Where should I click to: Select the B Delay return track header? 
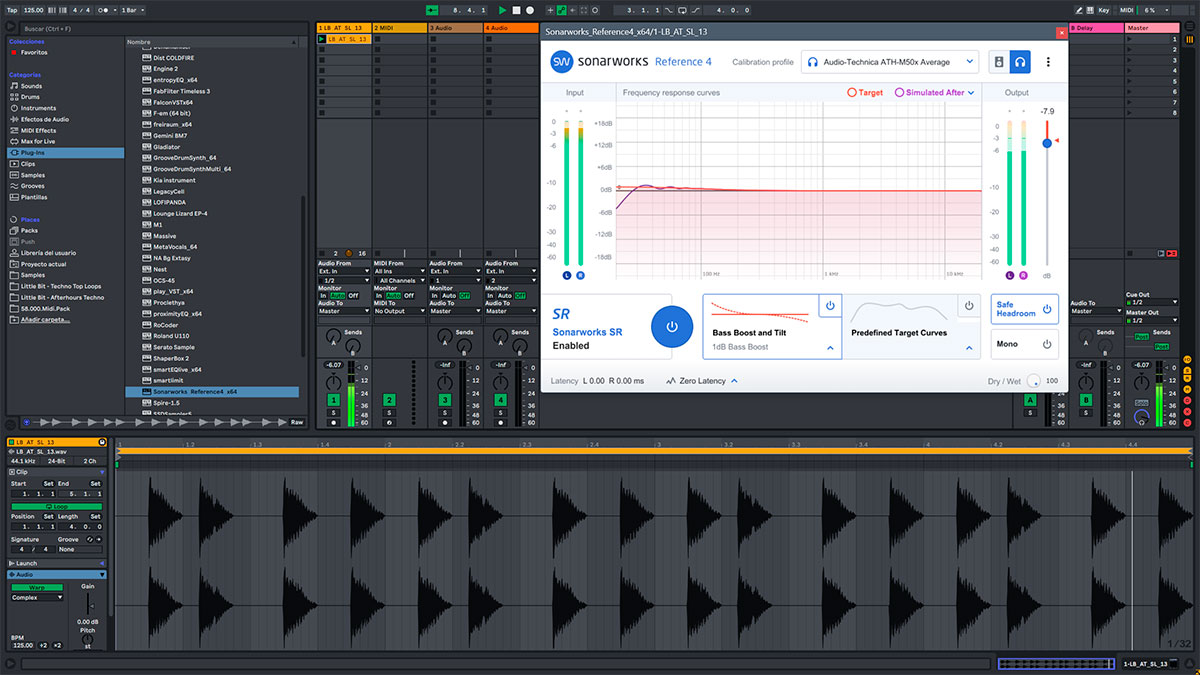1096,28
